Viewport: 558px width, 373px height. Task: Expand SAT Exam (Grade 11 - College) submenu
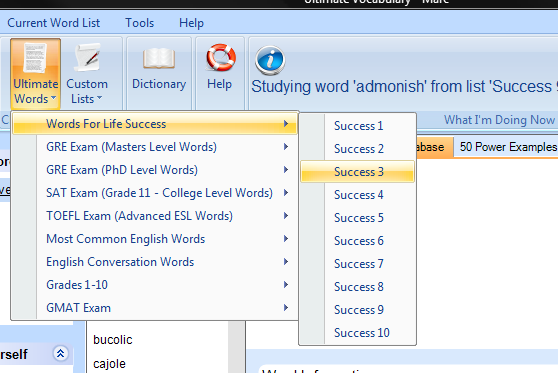[x=155, y=193]
